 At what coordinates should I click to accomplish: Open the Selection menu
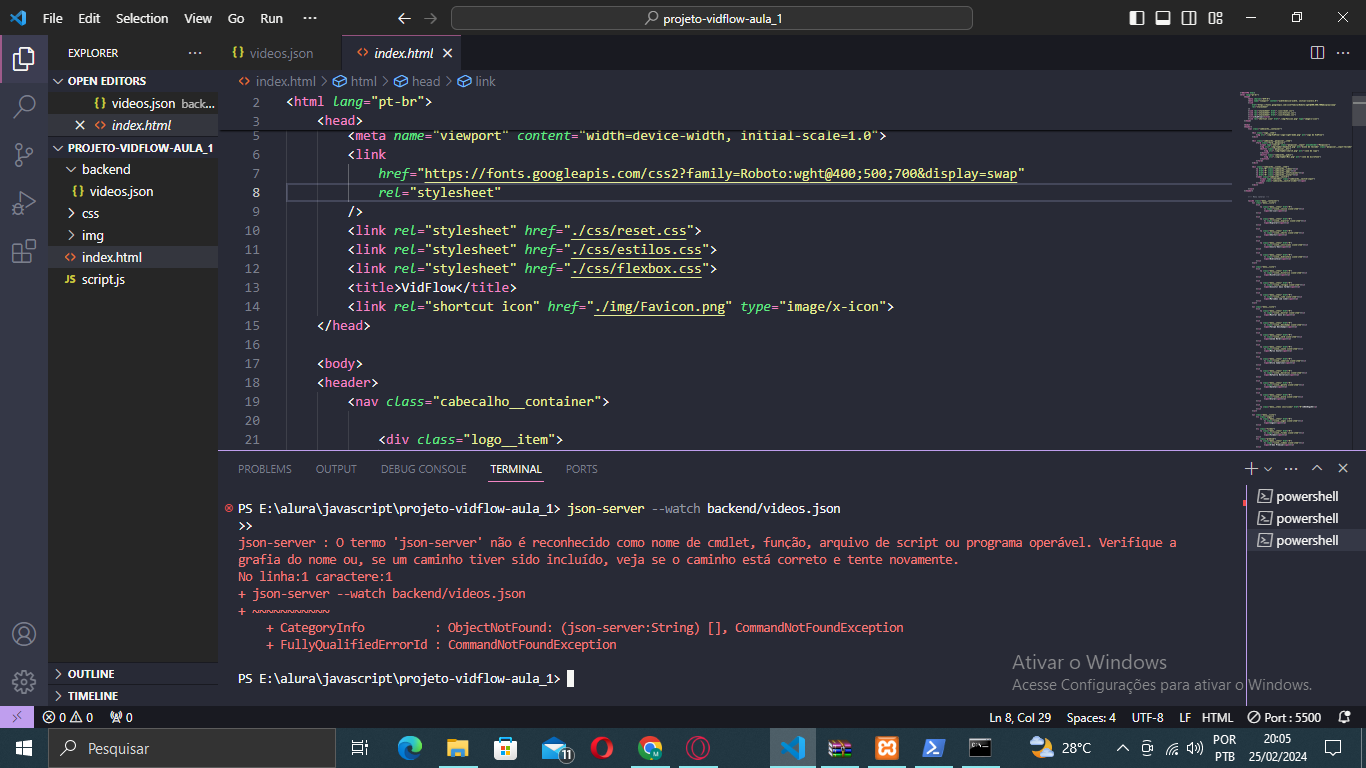pos(142,18)
